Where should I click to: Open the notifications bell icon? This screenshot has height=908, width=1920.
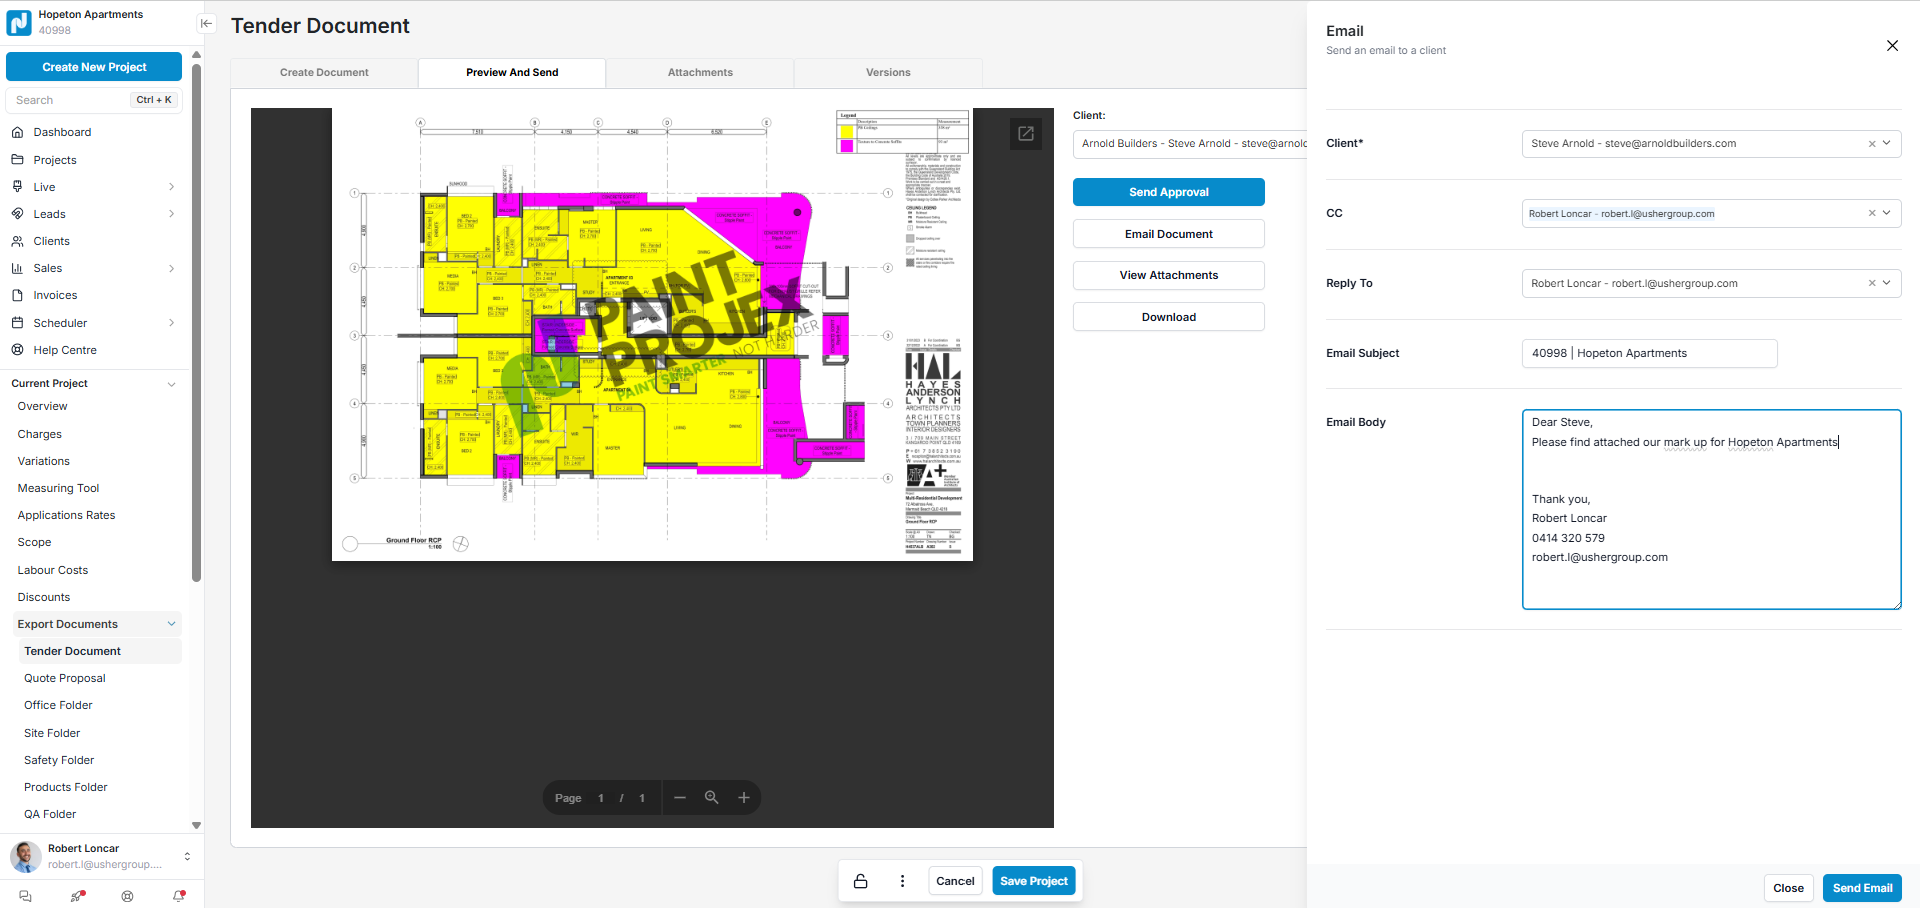click(x=179, y=896)
